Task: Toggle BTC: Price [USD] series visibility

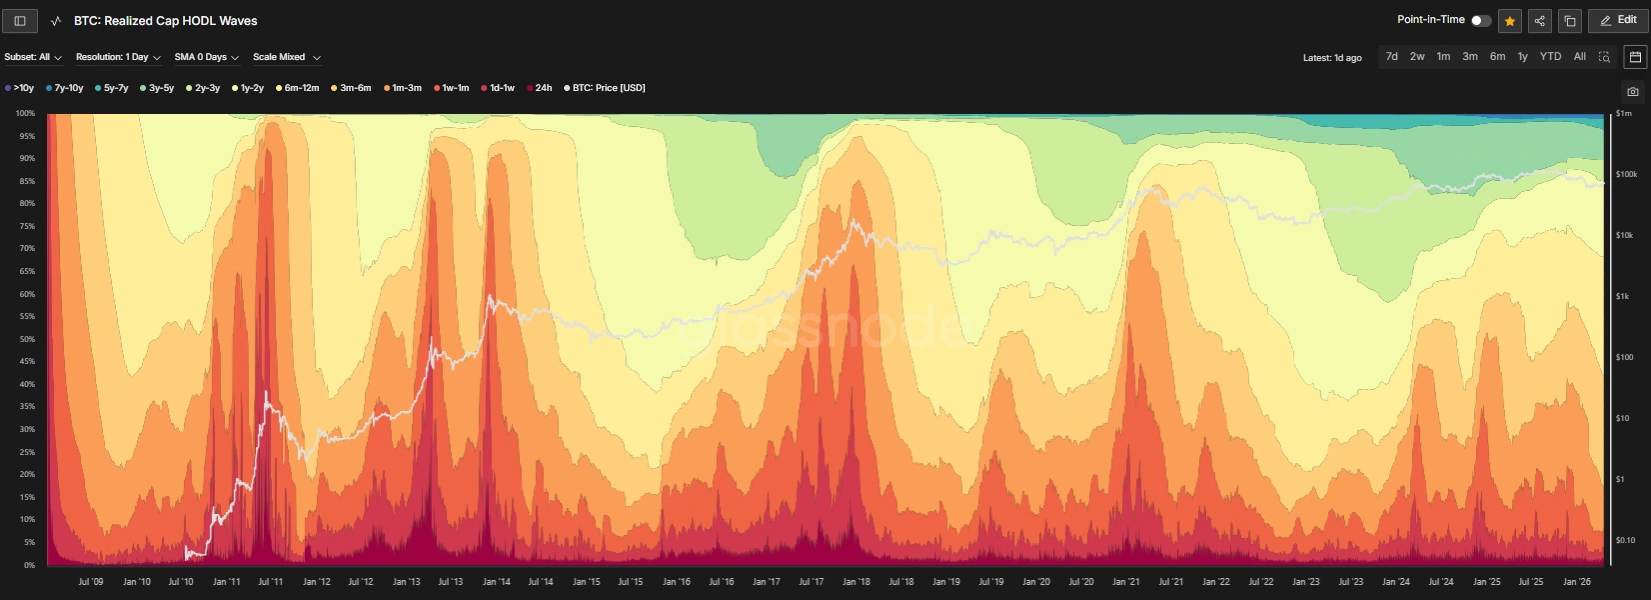Action: click(x=607, y=88)
